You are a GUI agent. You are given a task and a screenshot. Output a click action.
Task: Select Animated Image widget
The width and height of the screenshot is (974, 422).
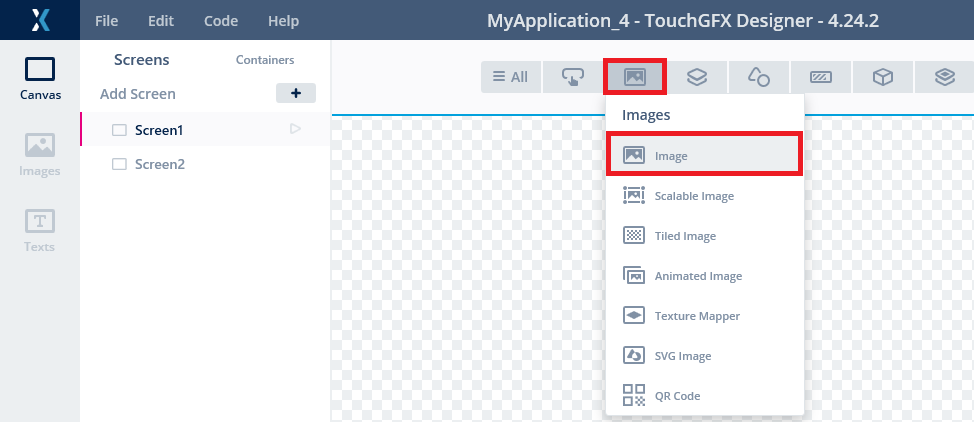tap(704, 275)
